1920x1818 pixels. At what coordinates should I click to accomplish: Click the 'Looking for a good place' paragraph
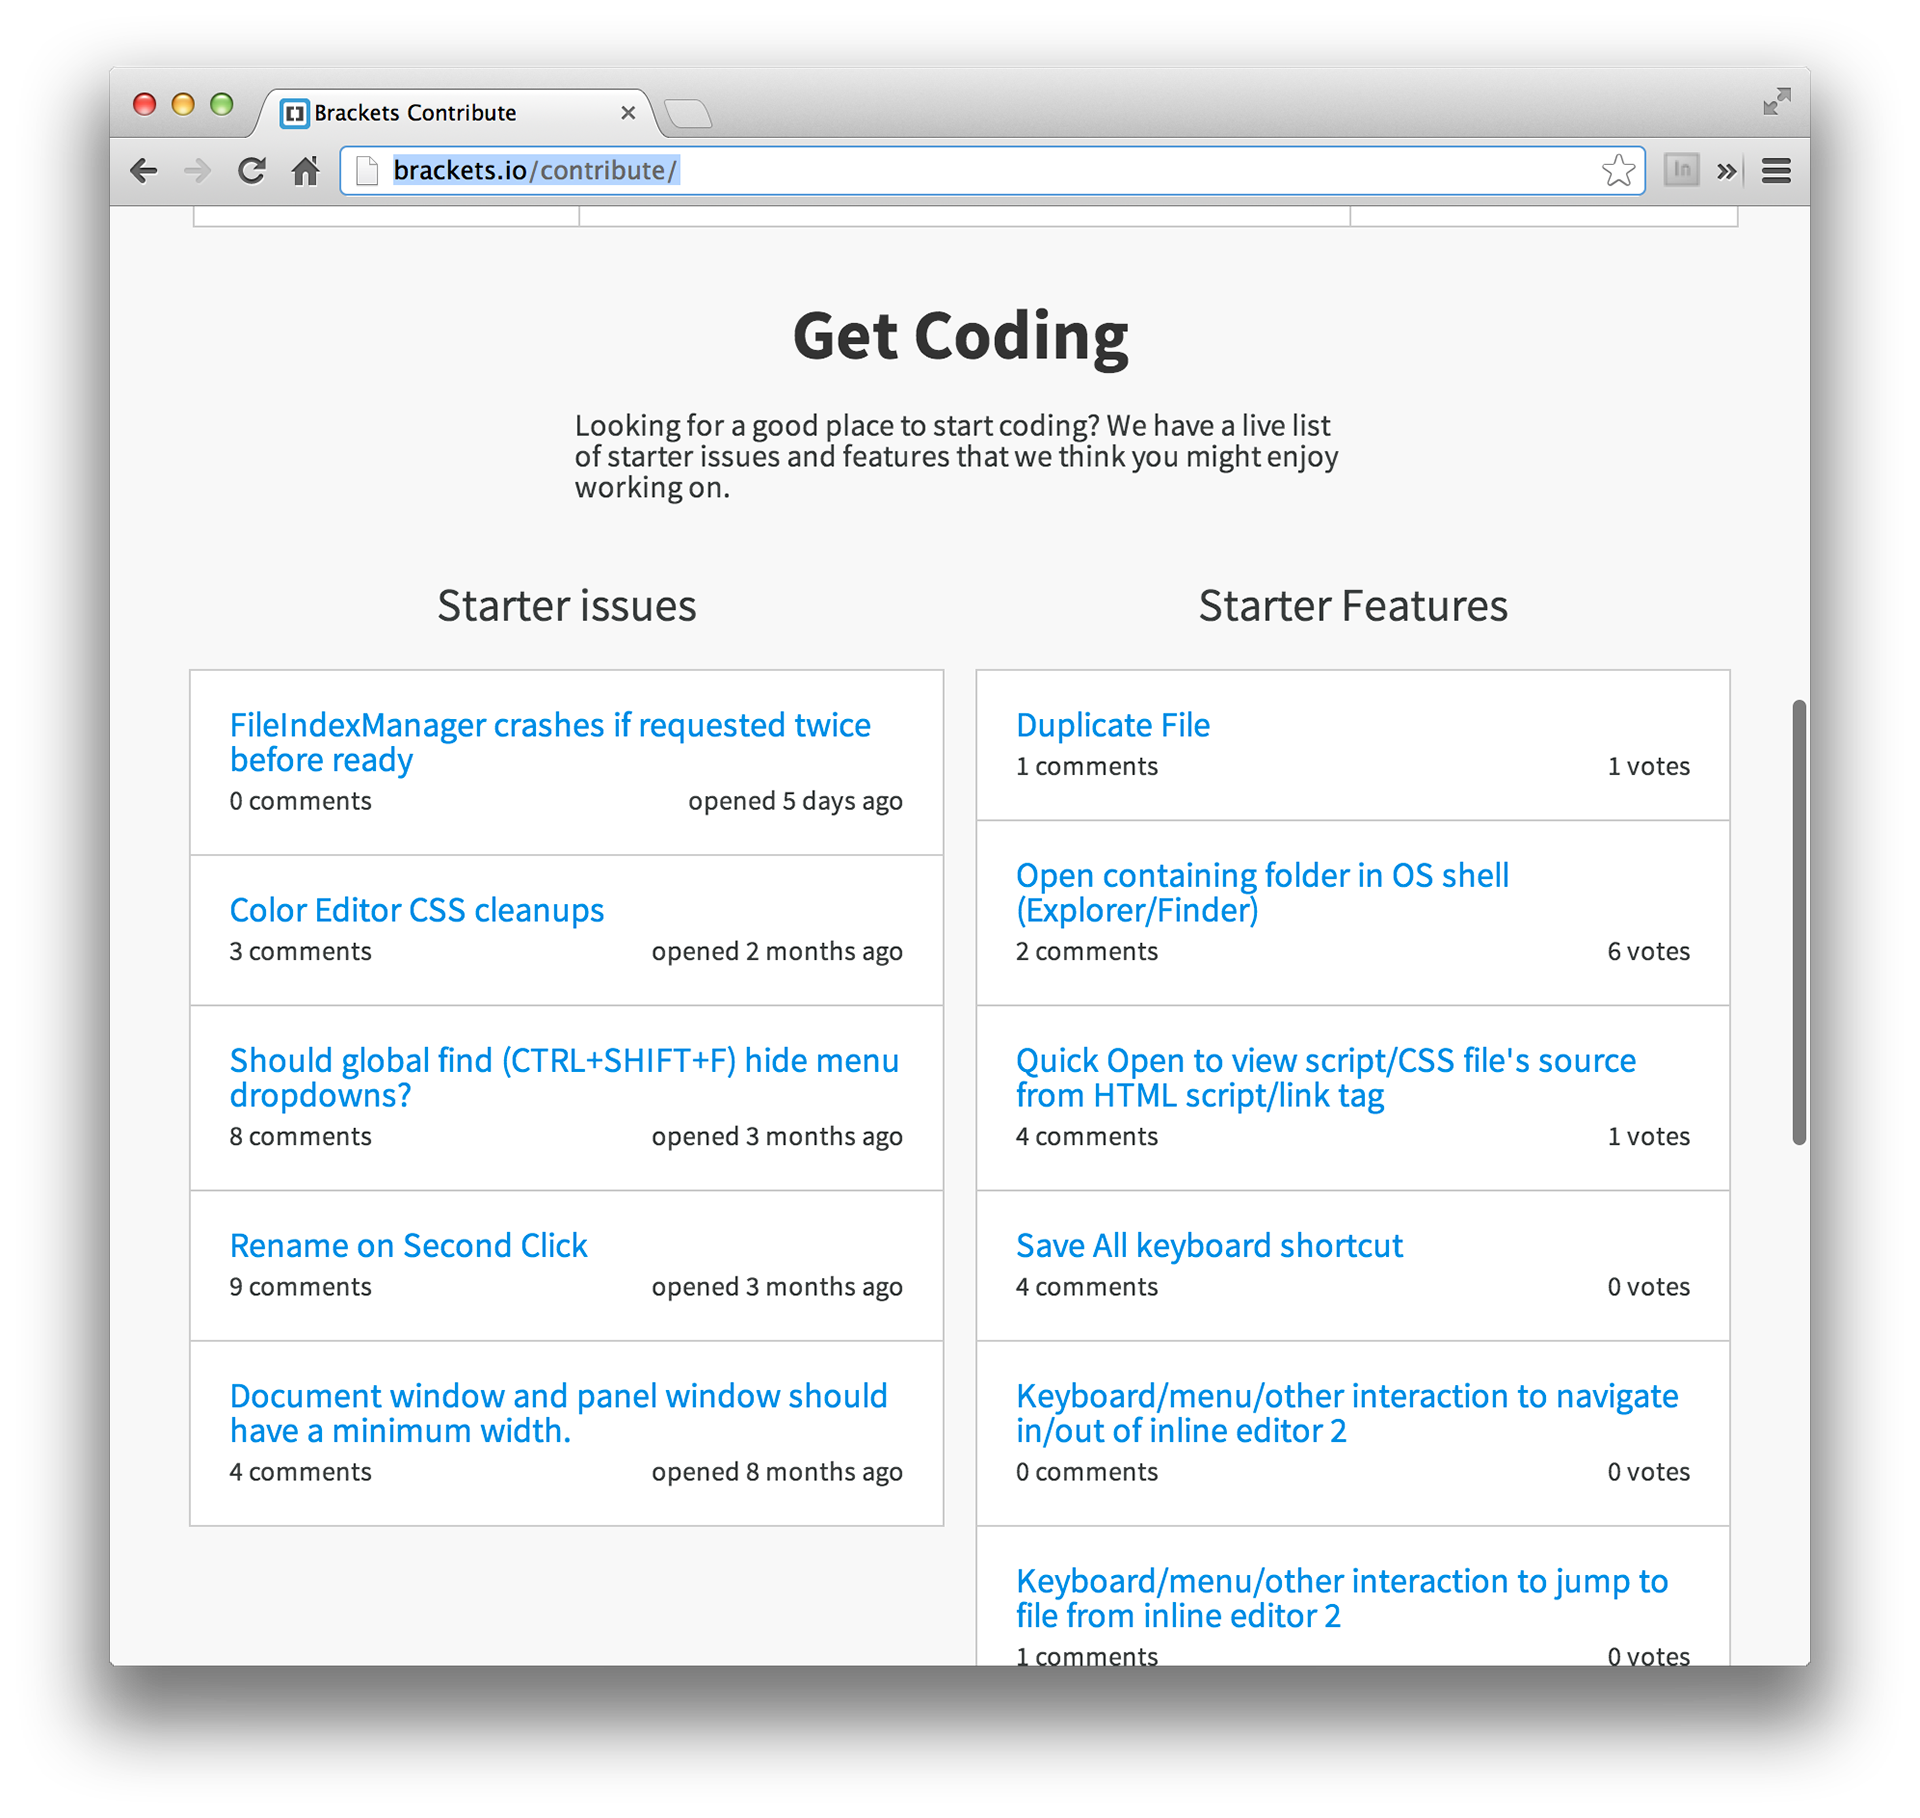(x=956, y=456)
